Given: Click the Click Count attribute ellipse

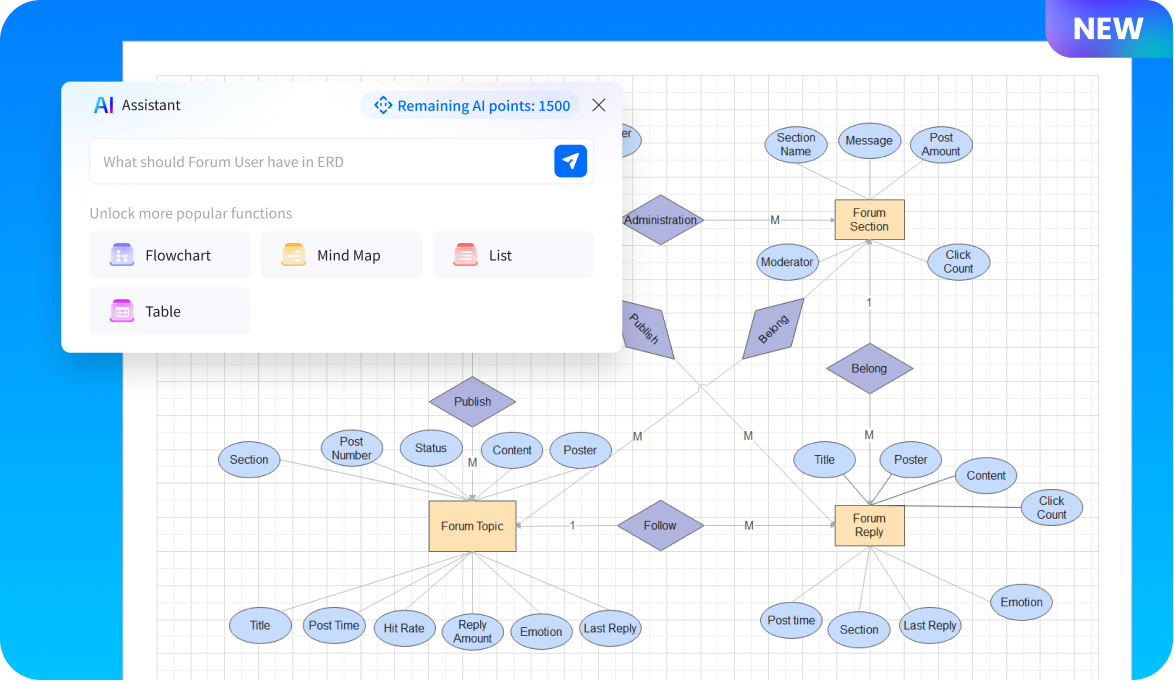Looking at the screenshot, I should point(958,262).
